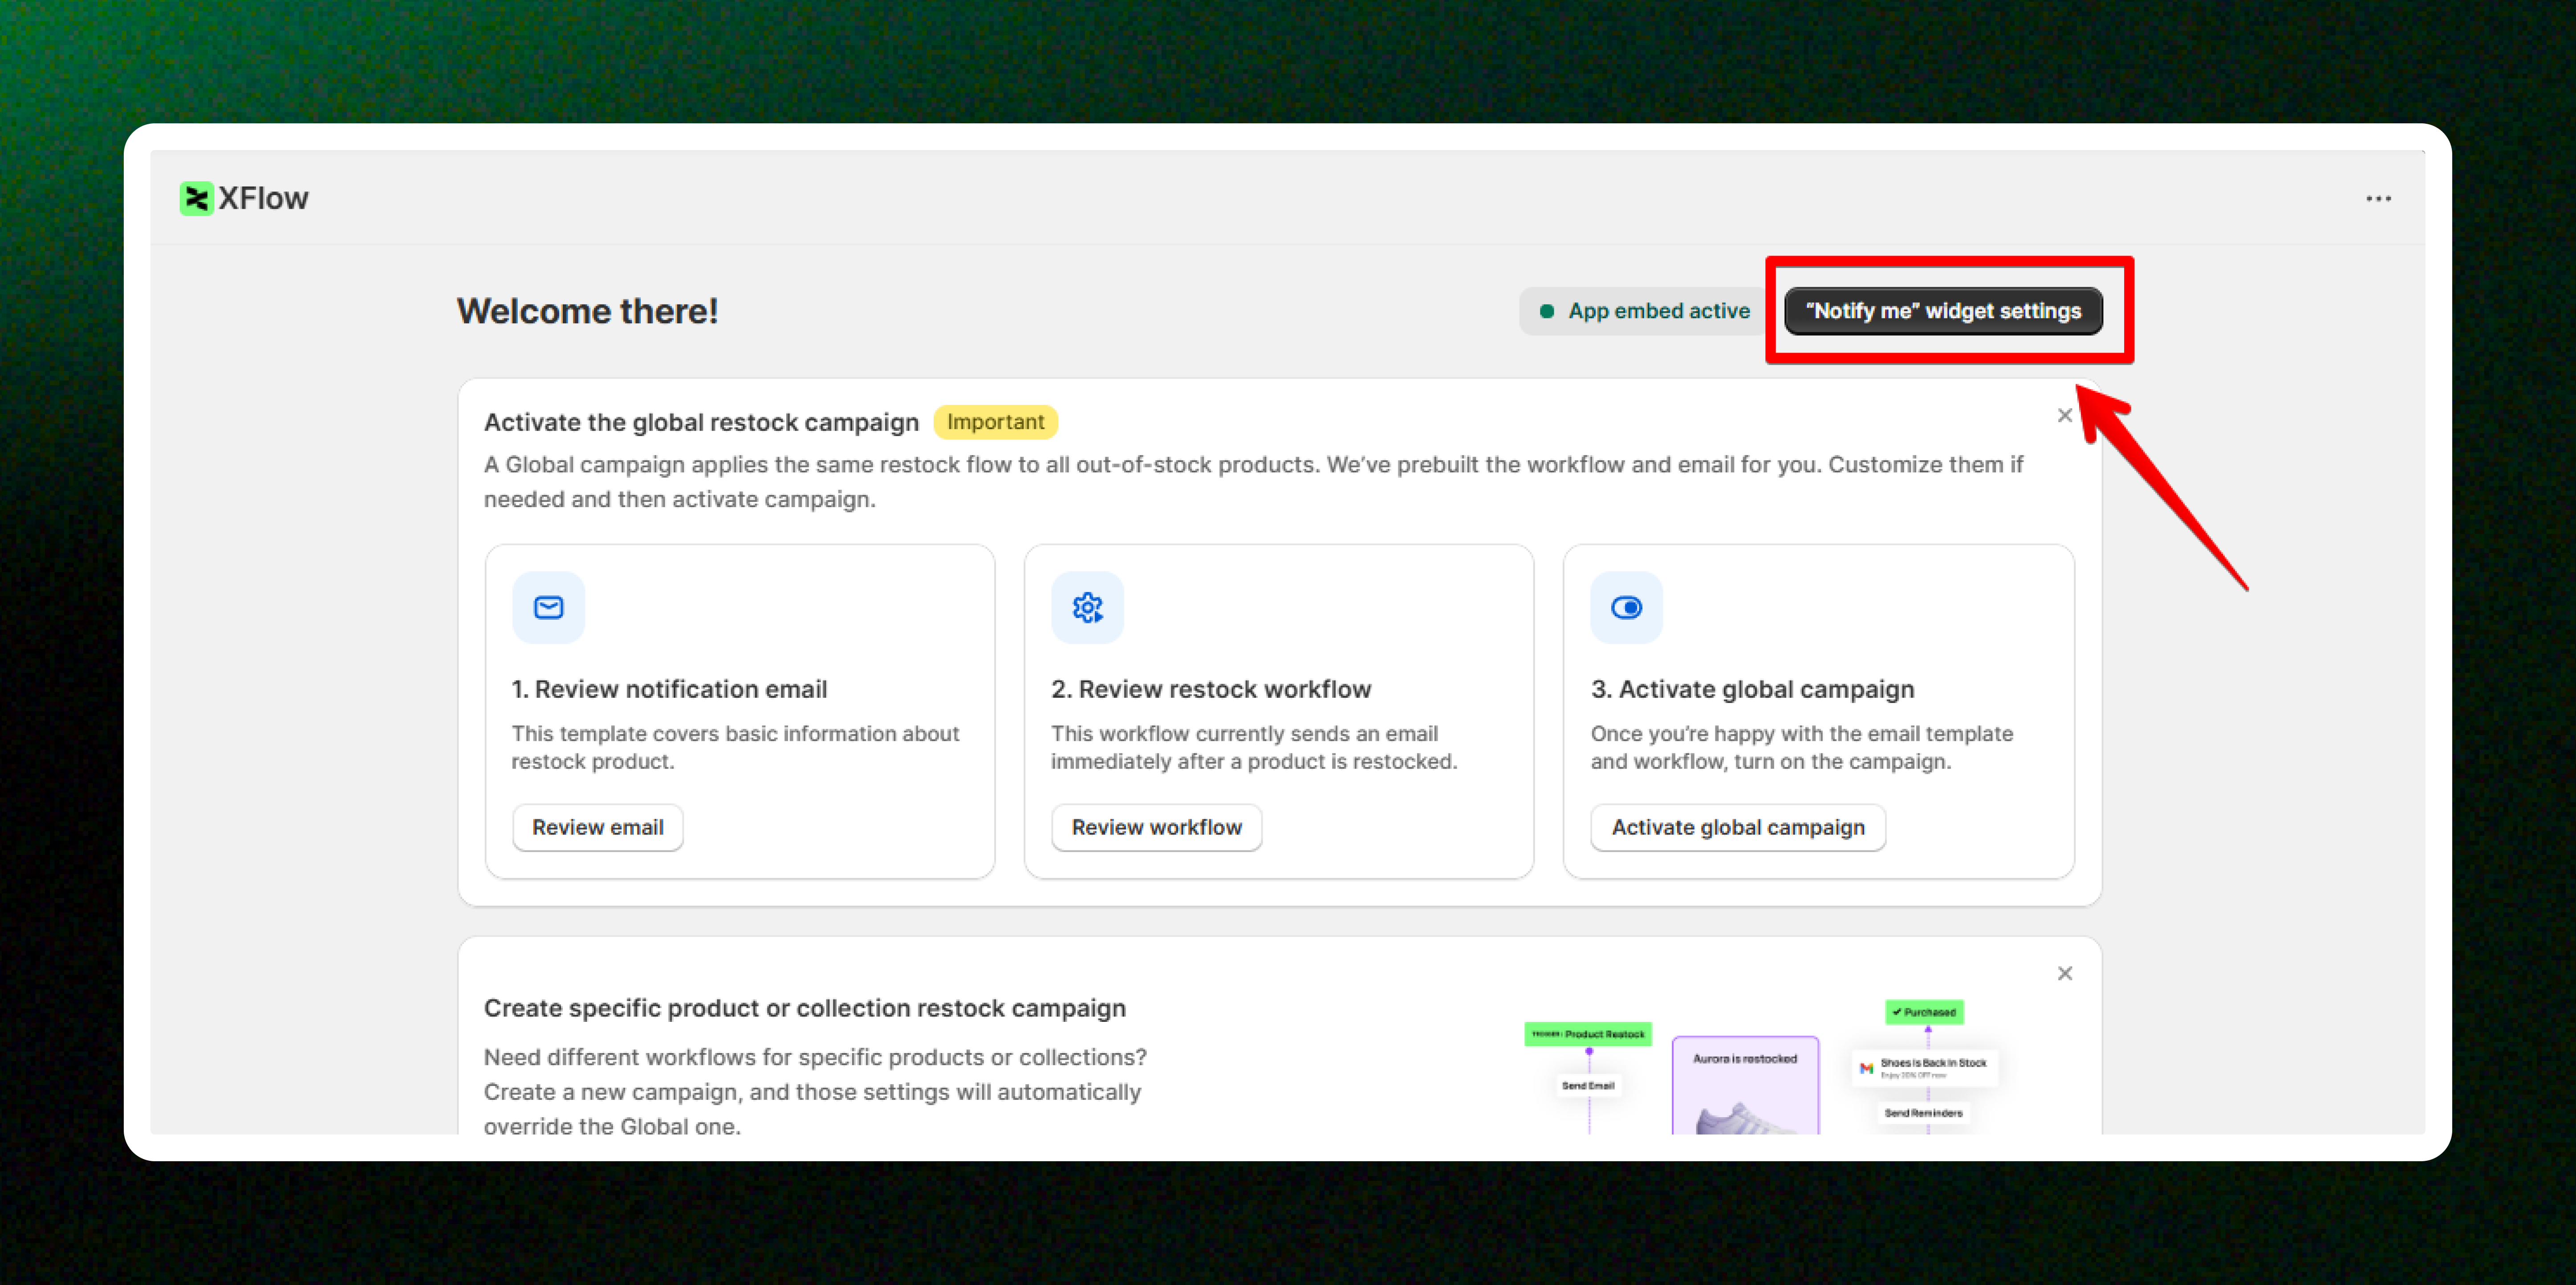Click the XFlow app name text

(x=263, y=198)
